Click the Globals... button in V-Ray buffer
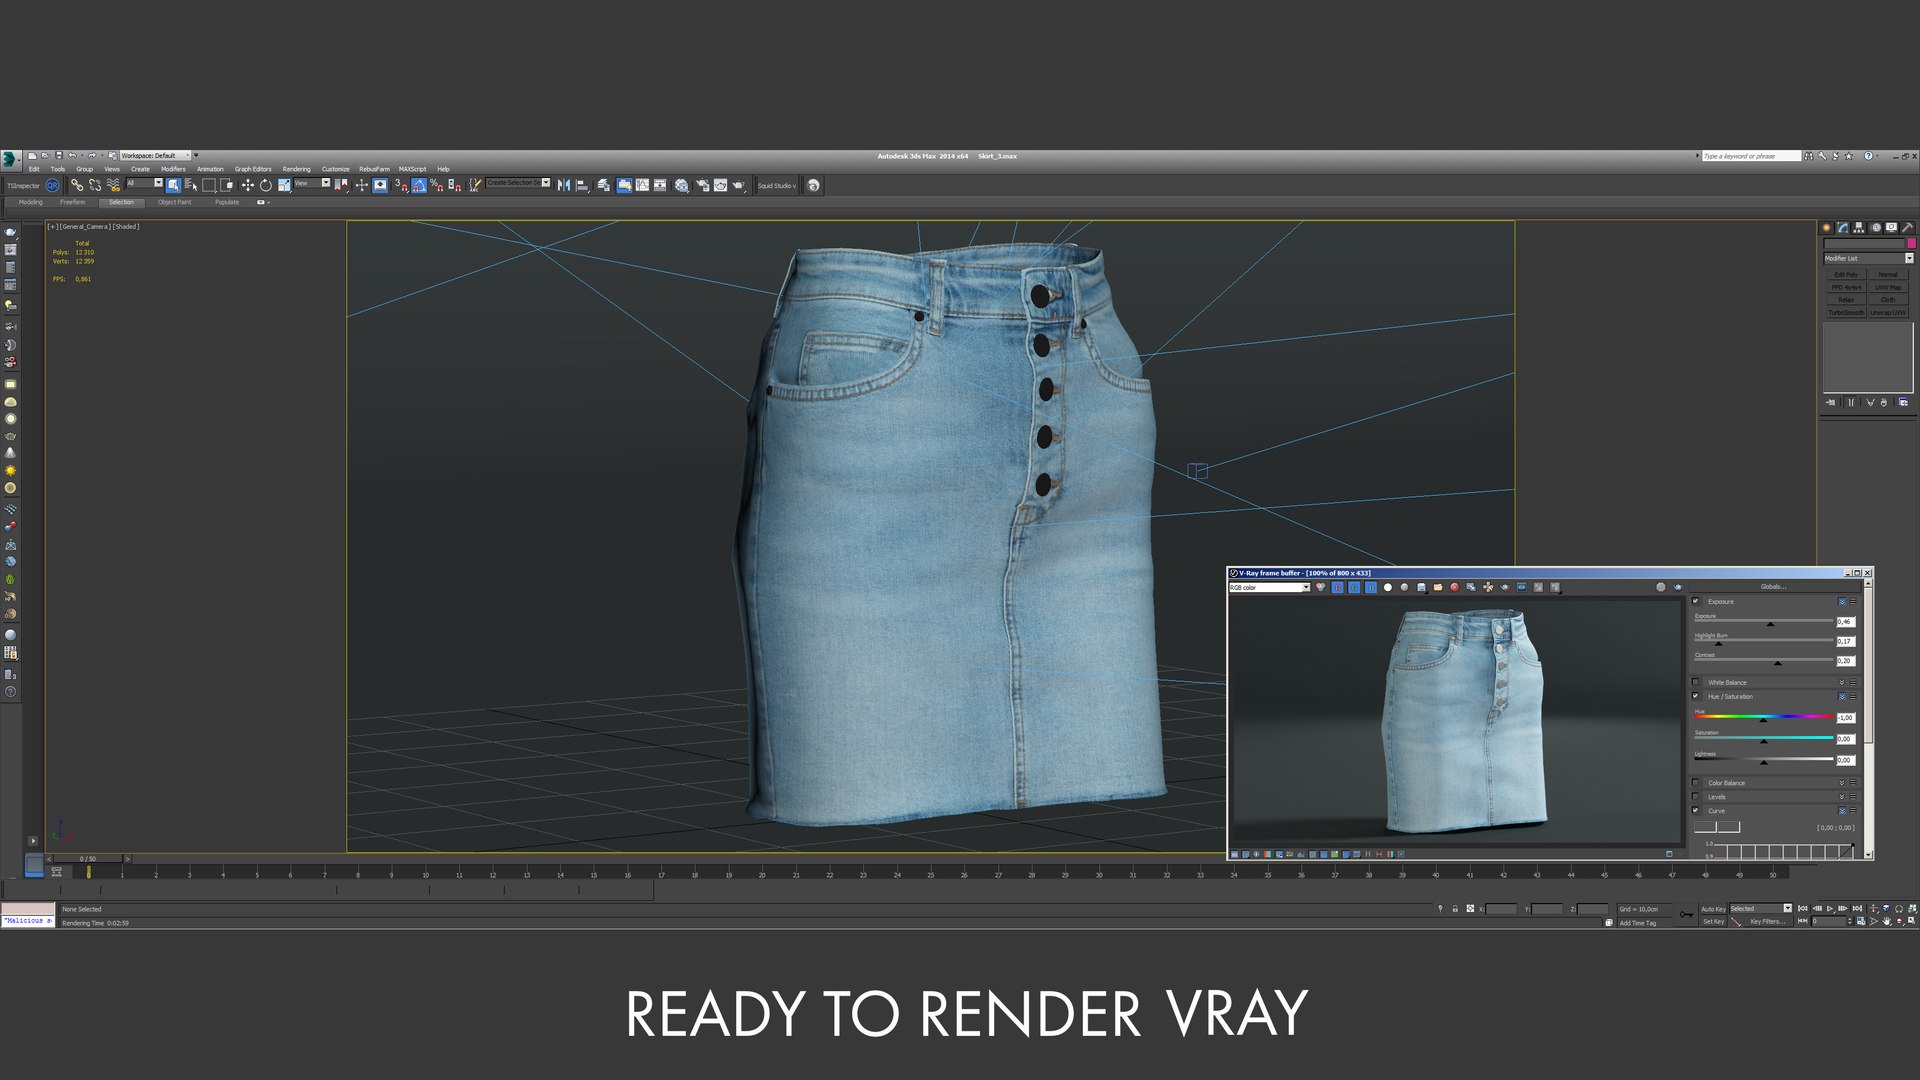 [1773, 586]
